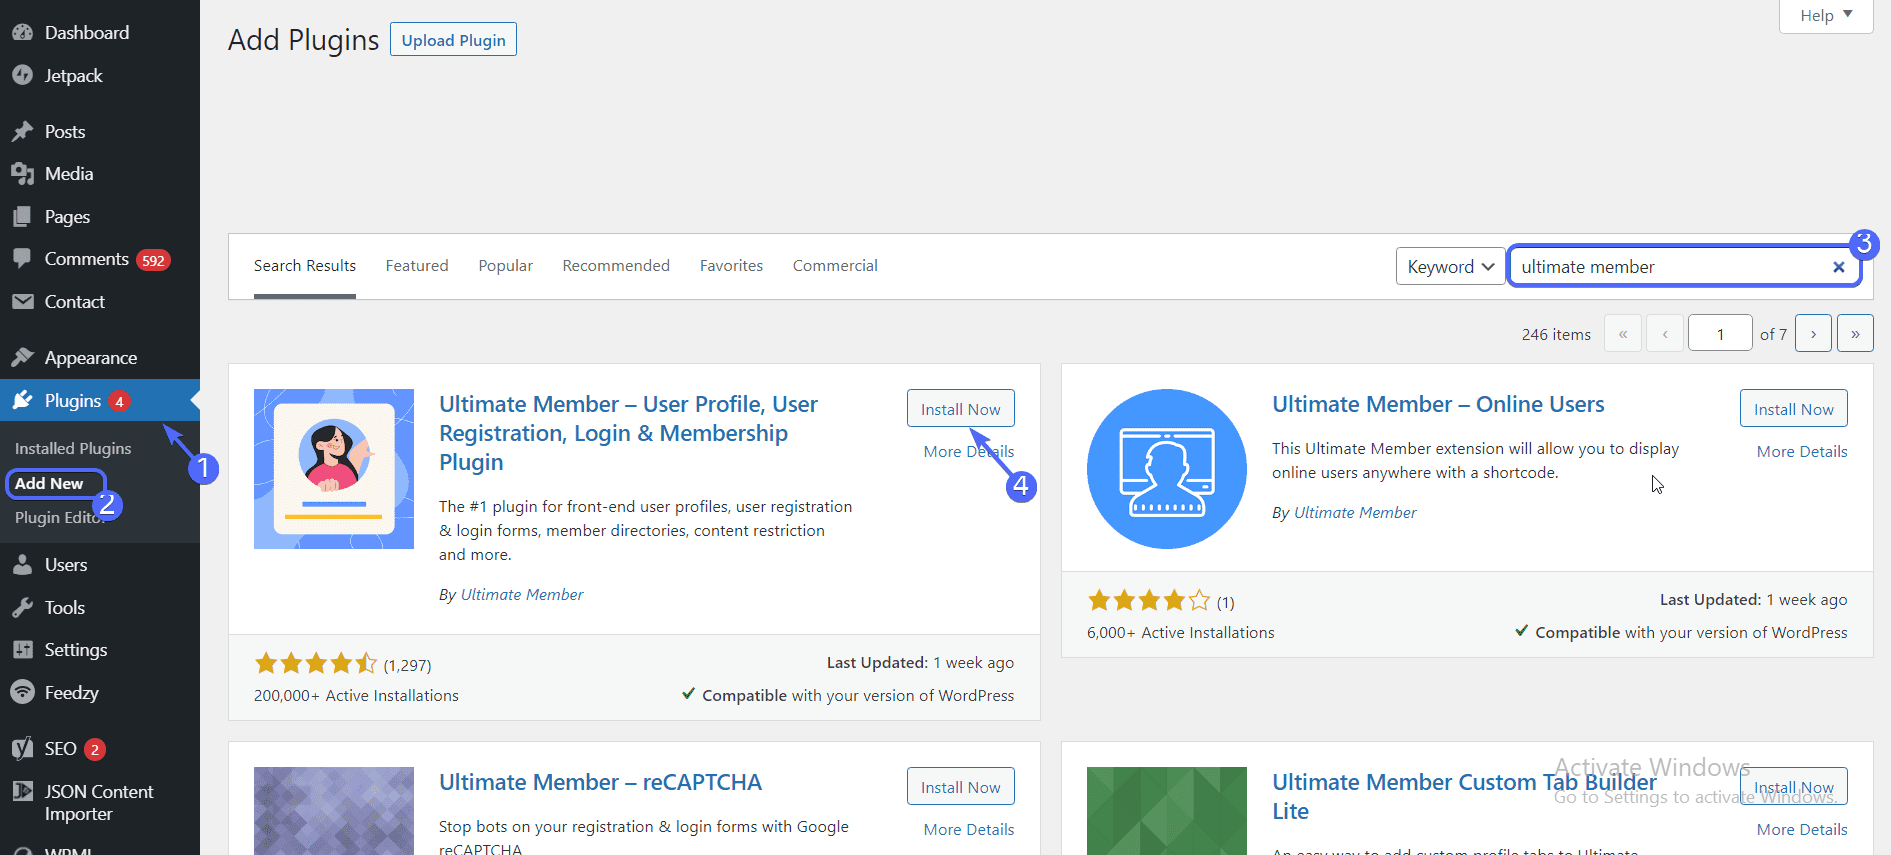The width and height of the screenshot is (1891, 855).
Task: View More Details for Custom Tab Builder Lite
Action: [1802, 830]
